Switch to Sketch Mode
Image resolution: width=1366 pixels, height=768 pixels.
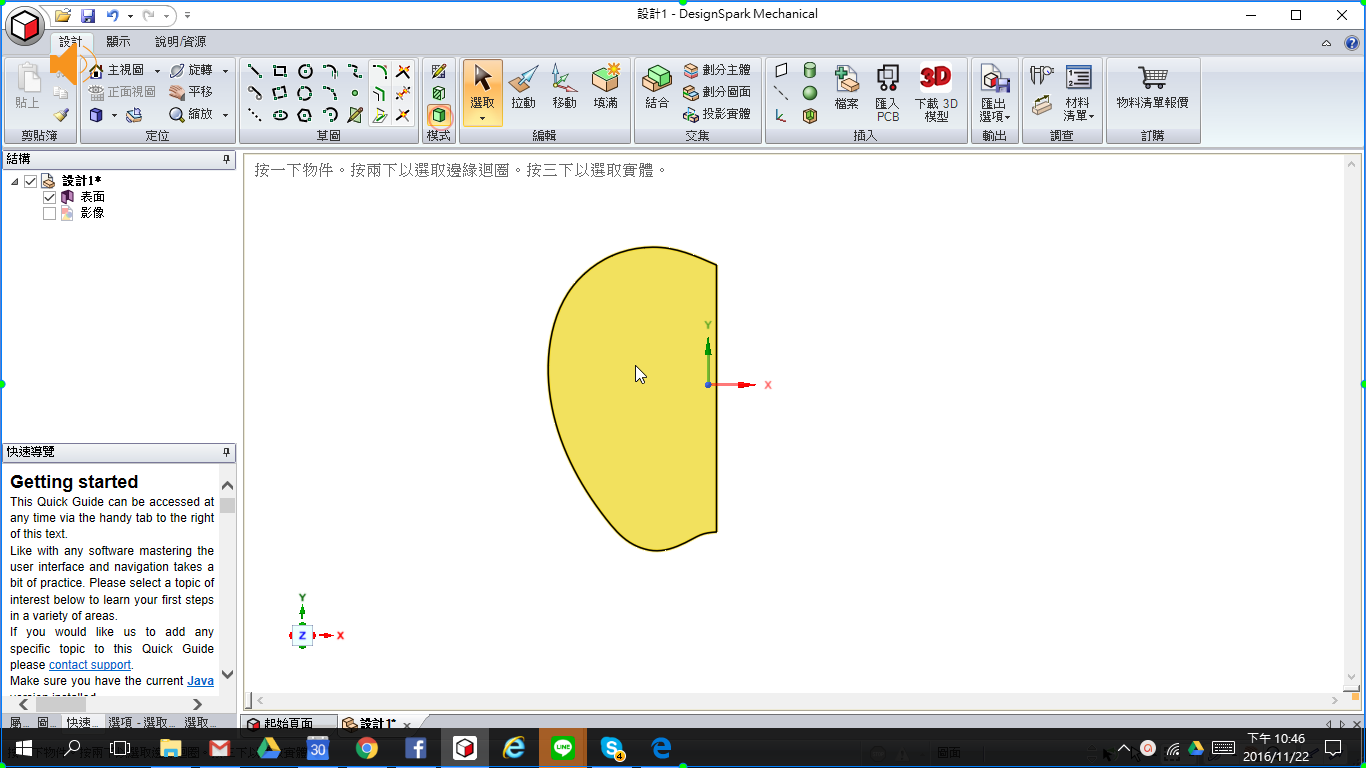439,71
